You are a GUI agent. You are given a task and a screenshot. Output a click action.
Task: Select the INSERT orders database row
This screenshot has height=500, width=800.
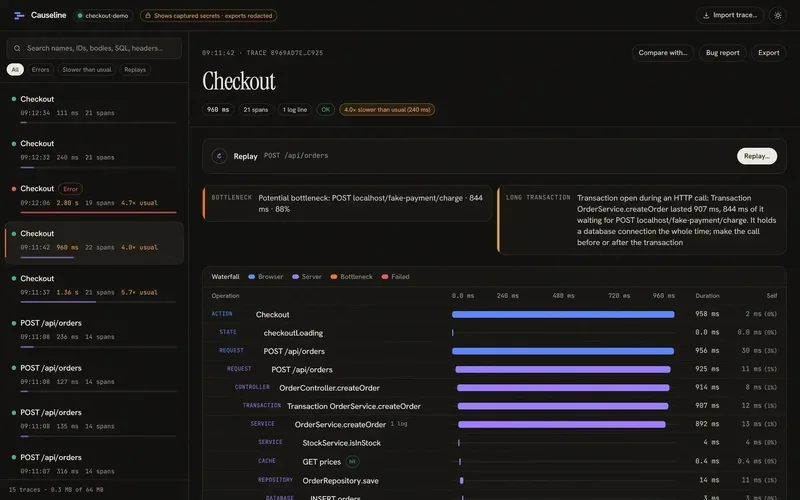[494, 496]
